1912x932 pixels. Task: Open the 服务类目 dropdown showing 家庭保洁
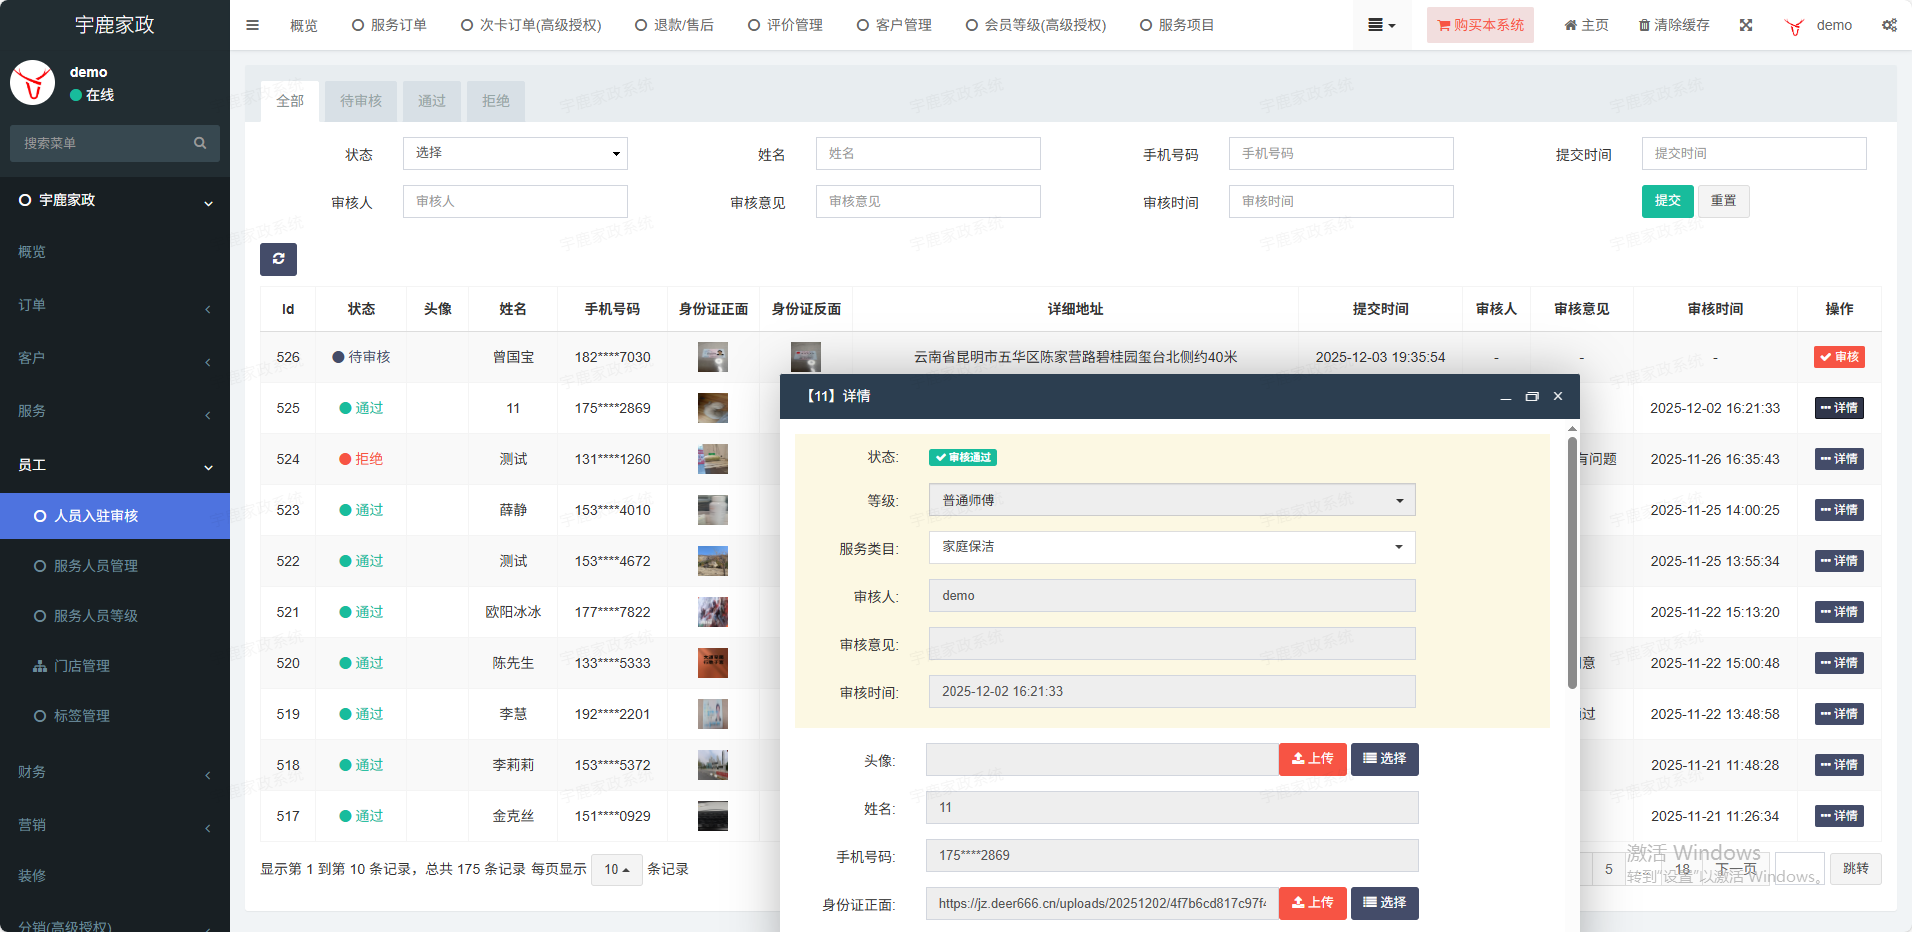tap(1171, 547)
